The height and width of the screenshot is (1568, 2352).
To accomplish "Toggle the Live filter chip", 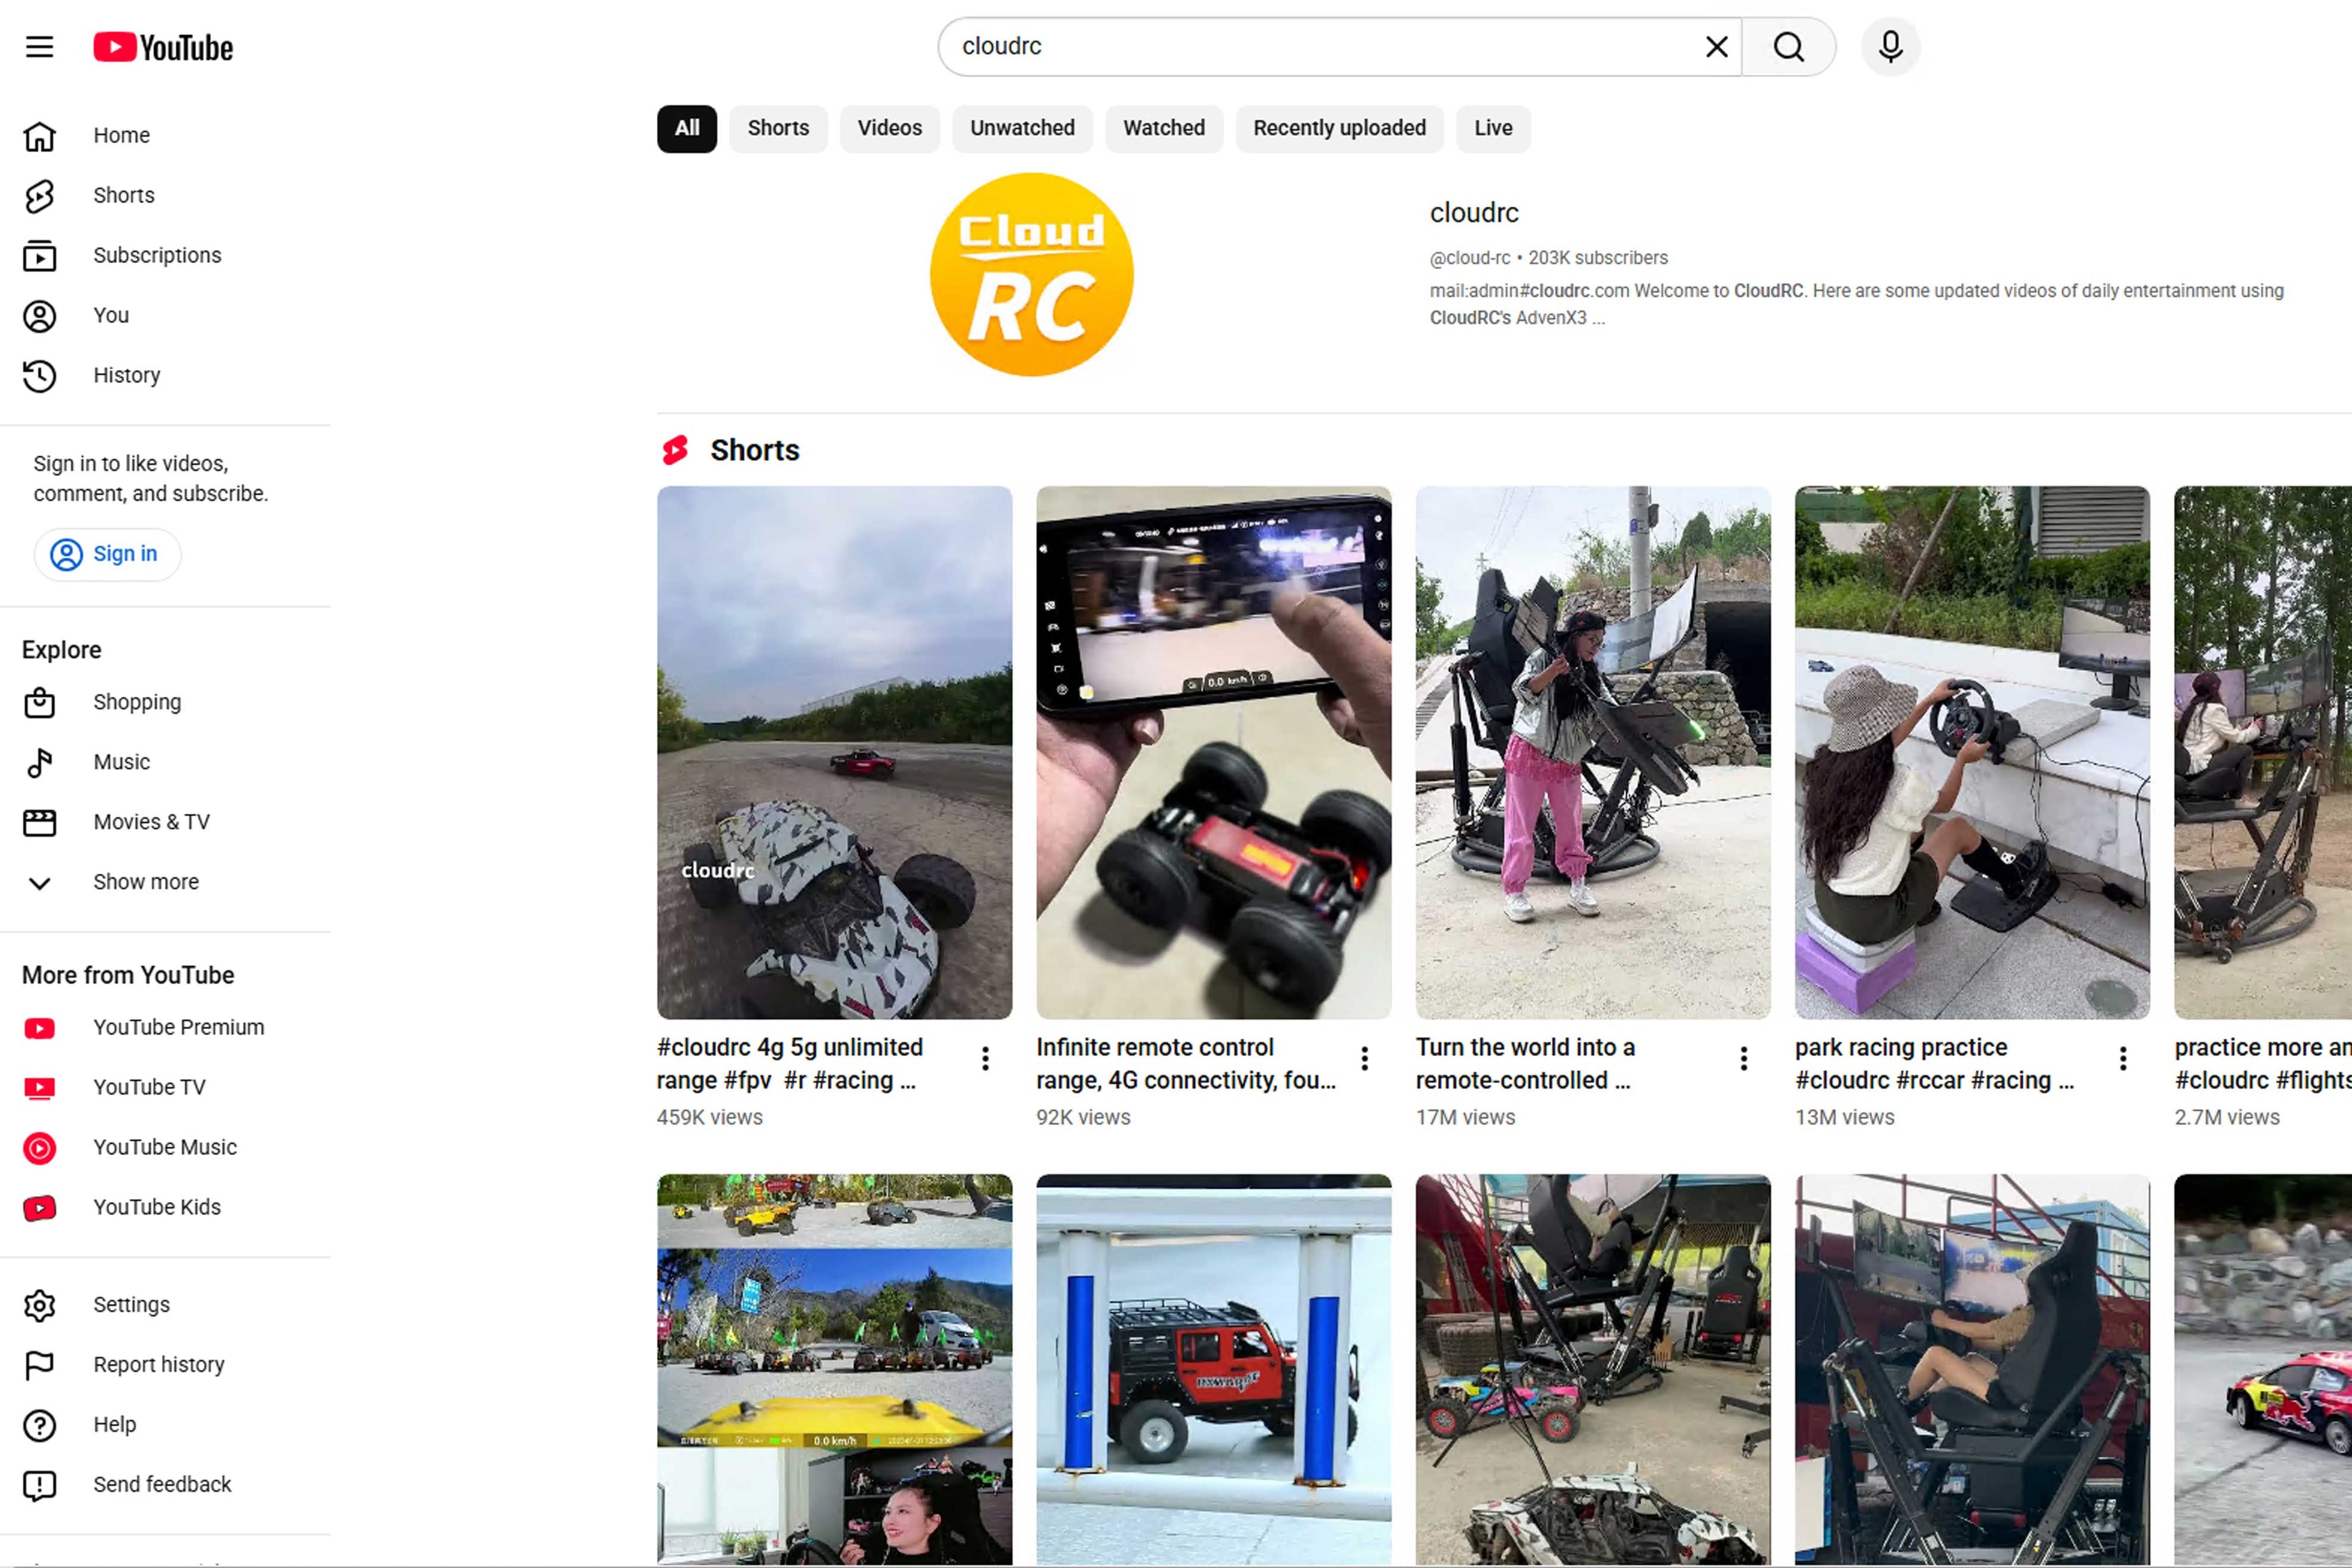I will [1492, 128].
